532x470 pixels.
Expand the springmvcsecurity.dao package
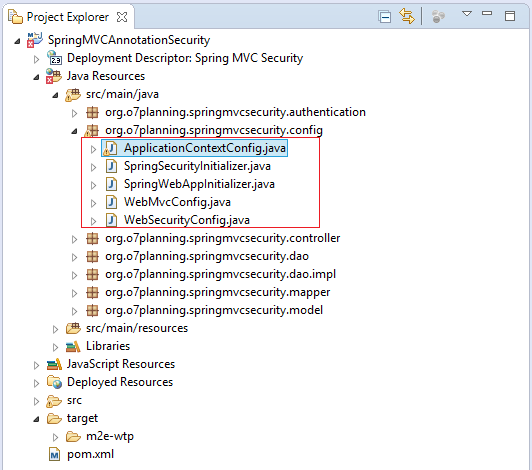74,258
